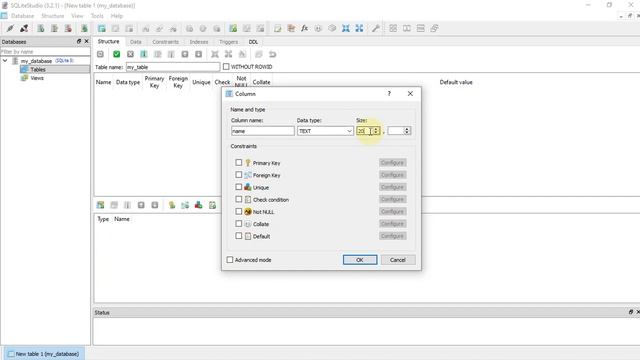Click the Disconnect from database toolbar icon
This screenshot has width=640, height=360.
(24, 28)
